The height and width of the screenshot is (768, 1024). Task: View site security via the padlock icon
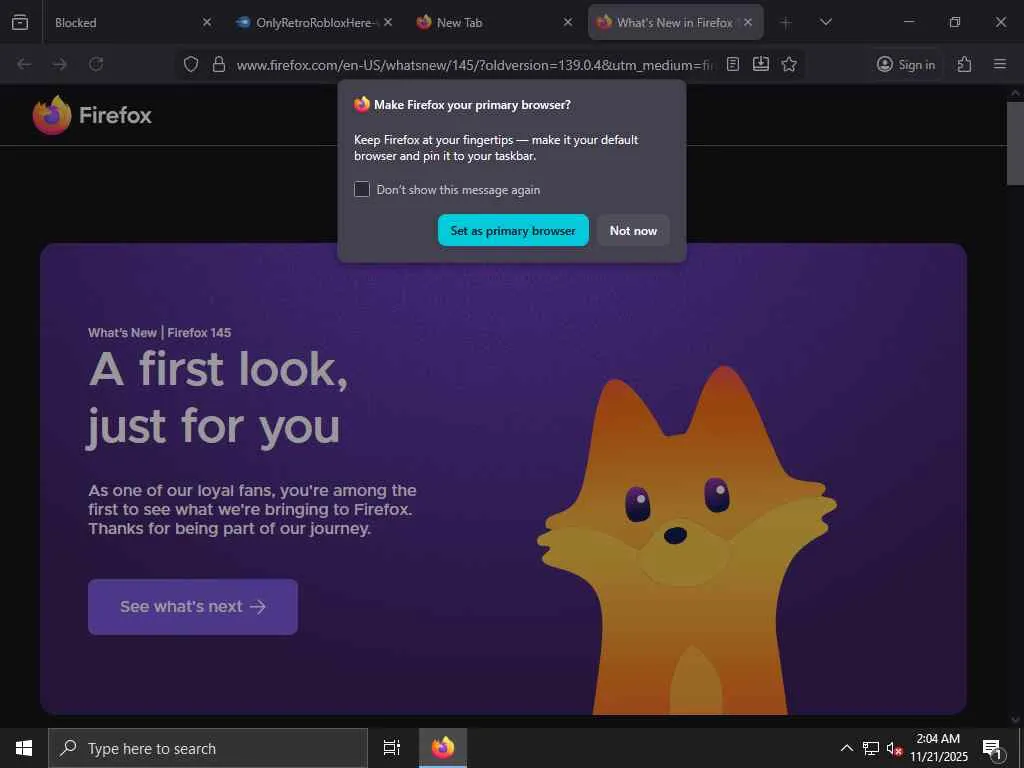[x=219, y=64]
